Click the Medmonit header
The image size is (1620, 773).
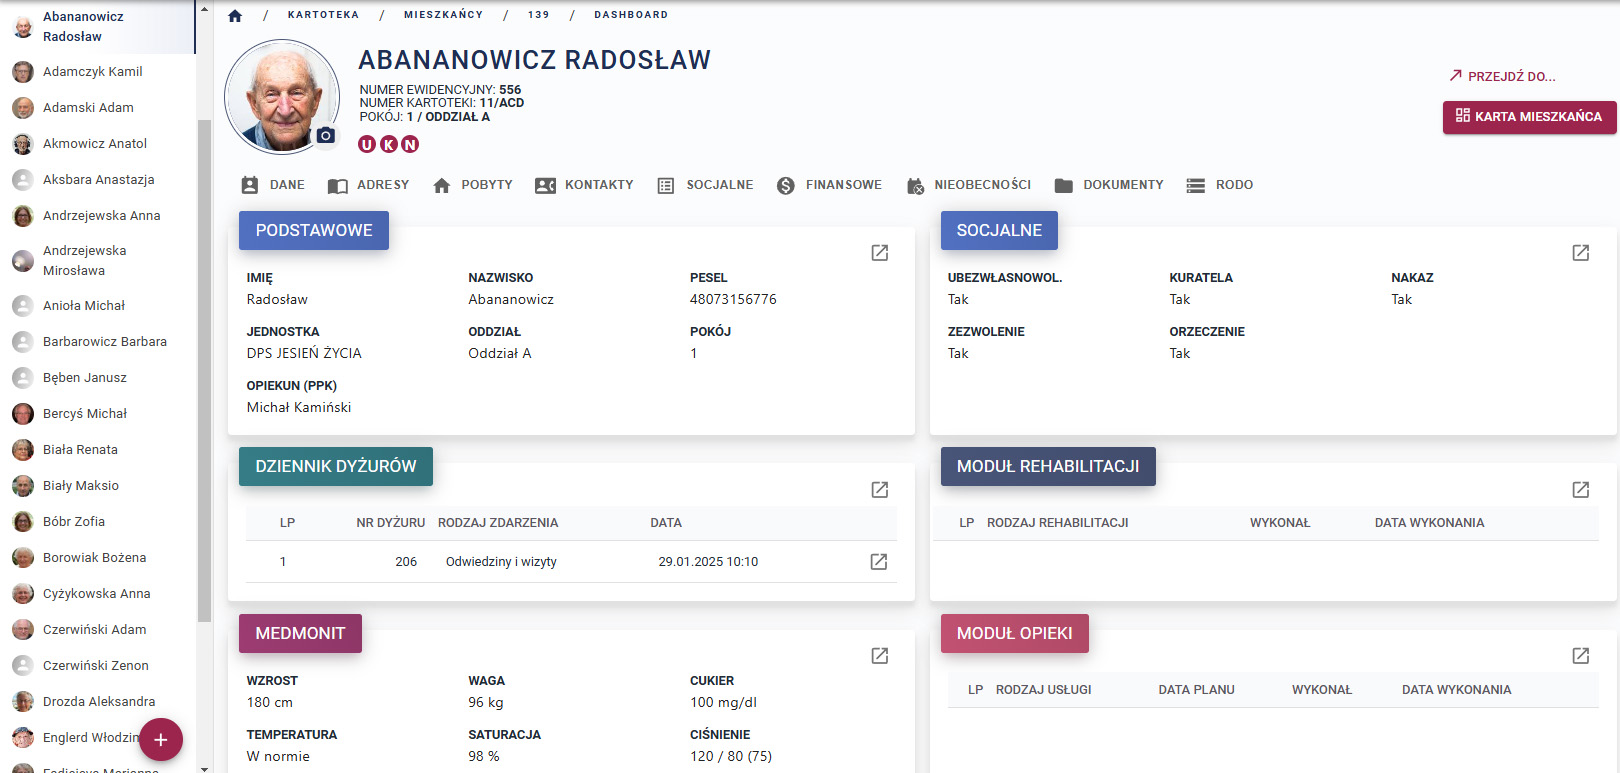click(x=300, y=633)
